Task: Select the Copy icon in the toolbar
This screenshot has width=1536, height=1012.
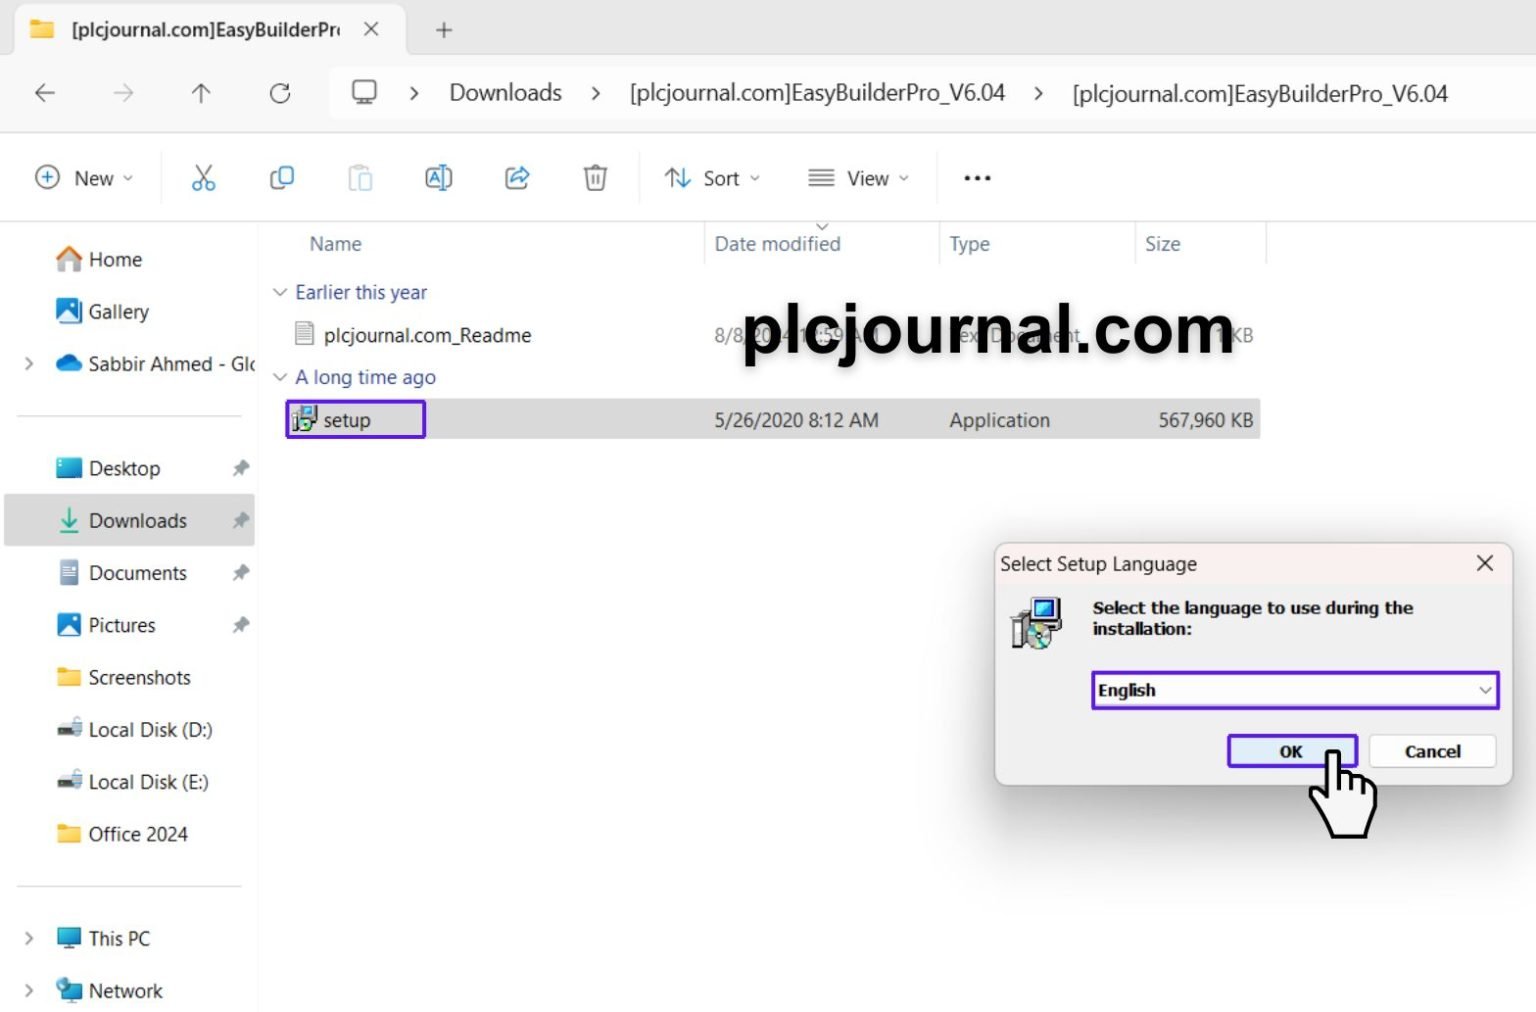Action: tap(281, 178)
